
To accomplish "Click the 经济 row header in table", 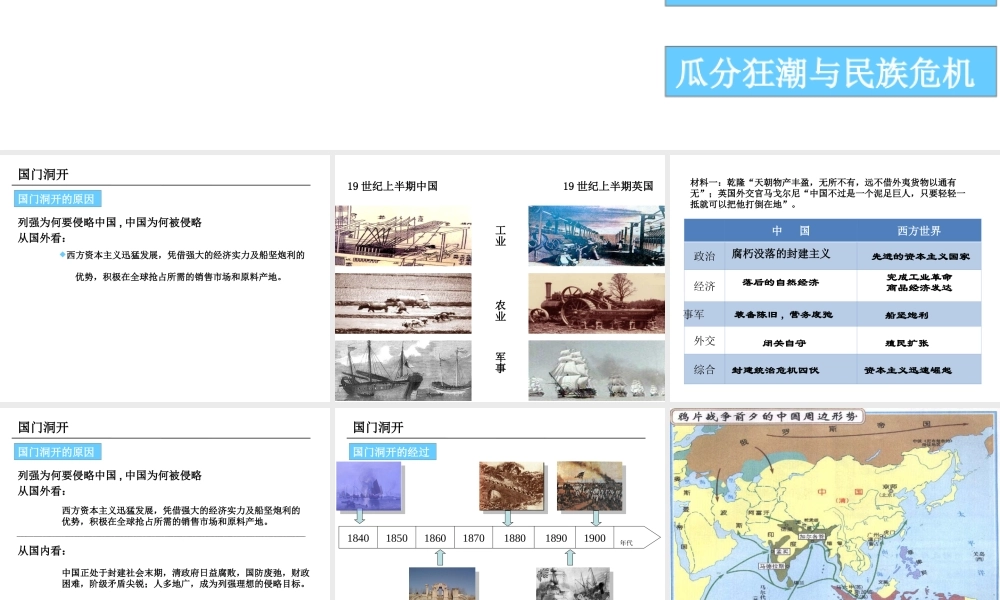I will click(x=705, y=286).
